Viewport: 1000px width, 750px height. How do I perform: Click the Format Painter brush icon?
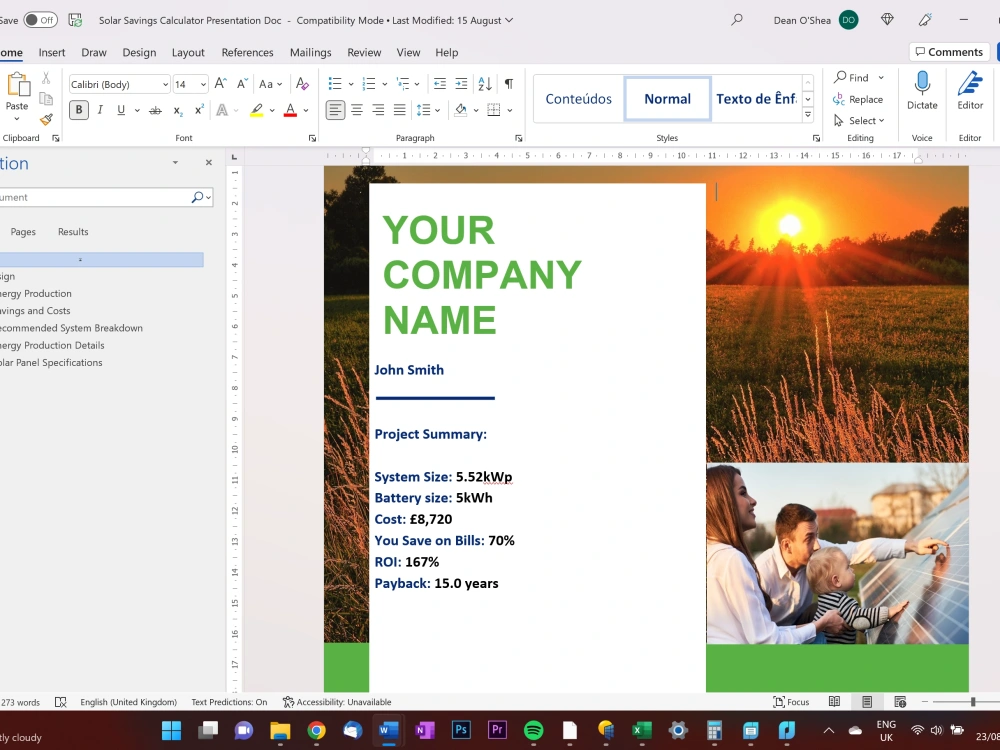[x=46, y=119]
